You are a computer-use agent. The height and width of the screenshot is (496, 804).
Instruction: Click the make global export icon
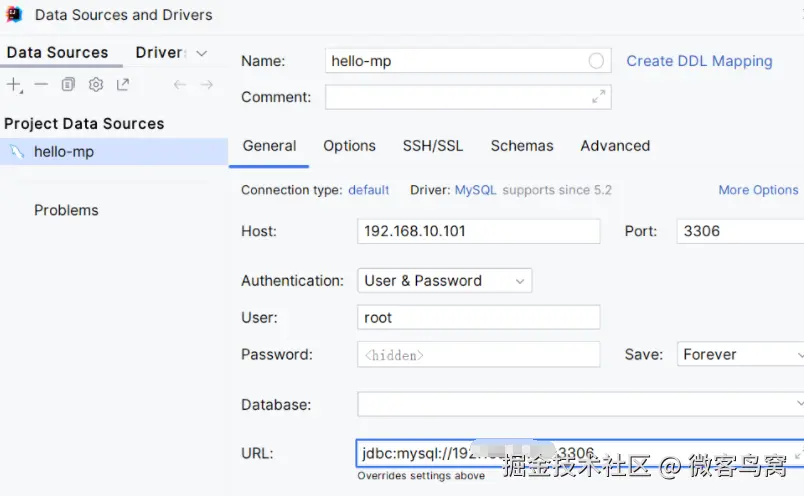point(123,84)
